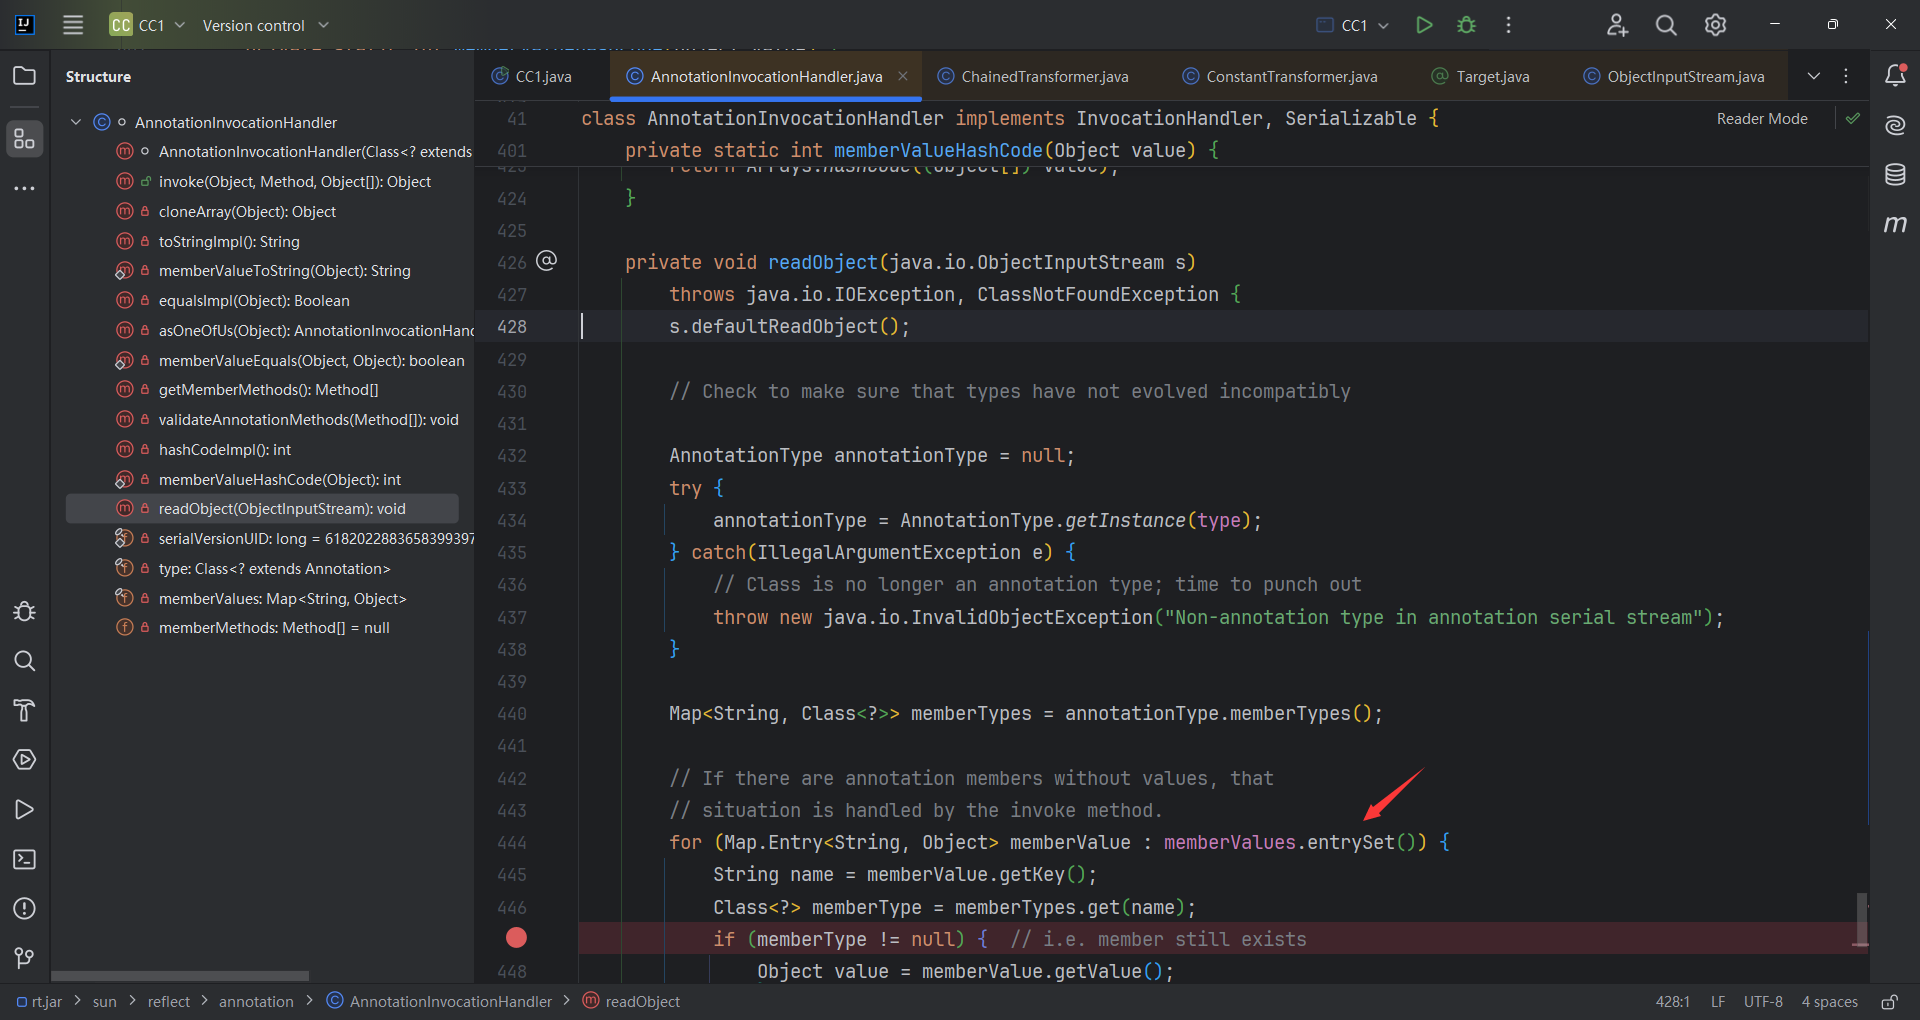Viewport: 1920px width, 1020px height.
Task: Open the Maven tool window
Action: click(x=1895, y=224)
